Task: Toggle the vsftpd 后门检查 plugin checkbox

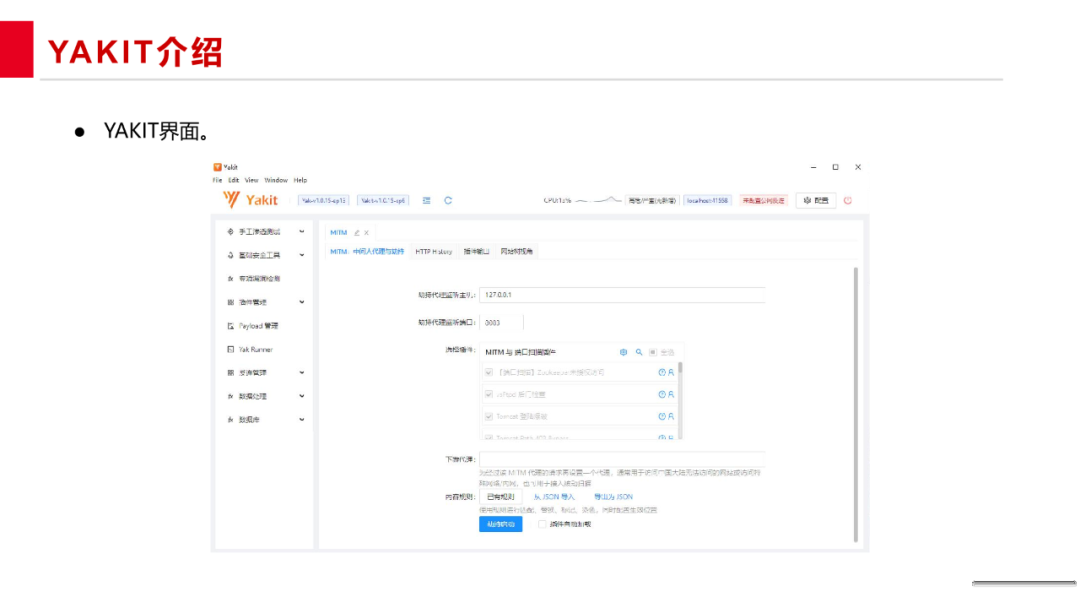Action: tap(489, 395)
